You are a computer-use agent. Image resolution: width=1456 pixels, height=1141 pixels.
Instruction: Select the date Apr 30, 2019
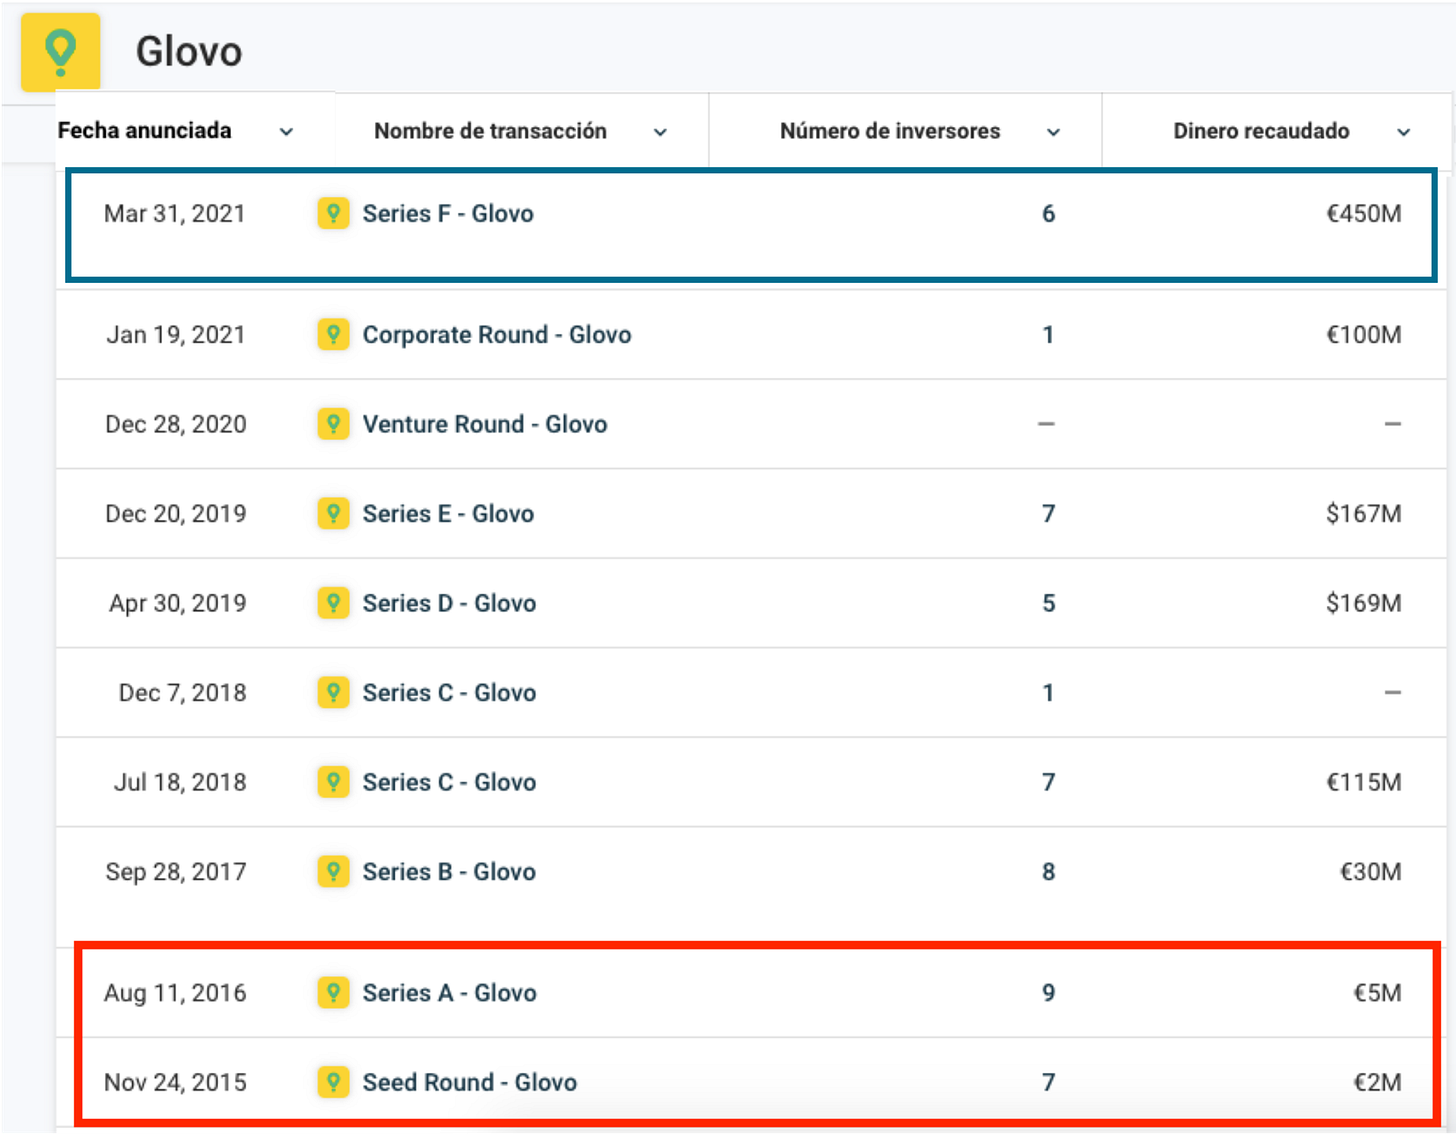(178, 603)
